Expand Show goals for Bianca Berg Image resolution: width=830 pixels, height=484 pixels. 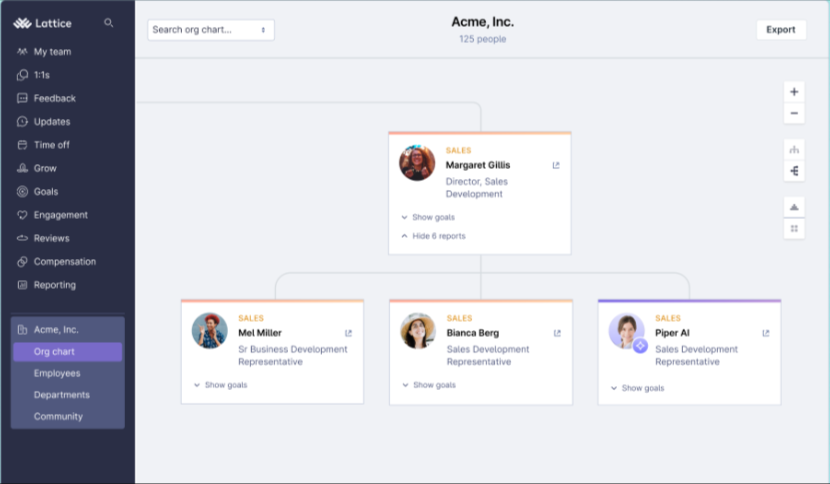click(429, 385)
